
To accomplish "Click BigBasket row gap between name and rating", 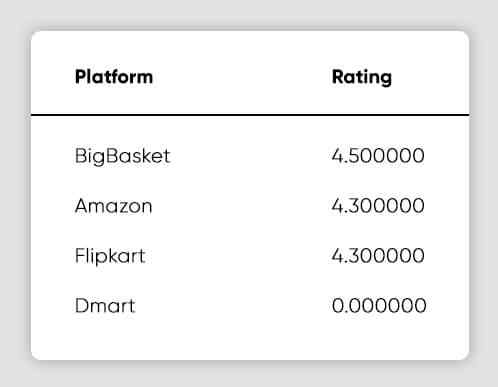I will (251, 156).
